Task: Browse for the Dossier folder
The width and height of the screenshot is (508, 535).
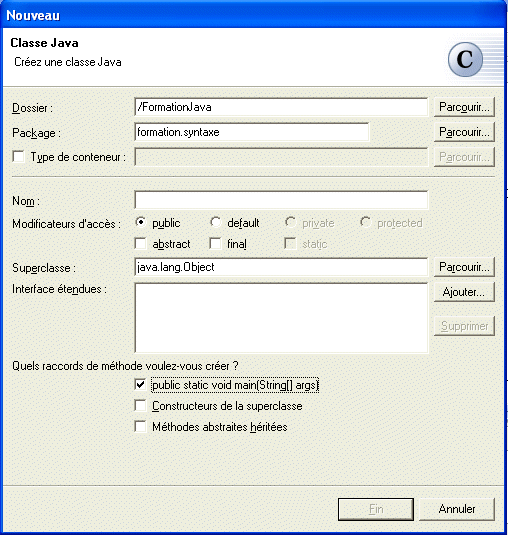Action: [464, 107]
